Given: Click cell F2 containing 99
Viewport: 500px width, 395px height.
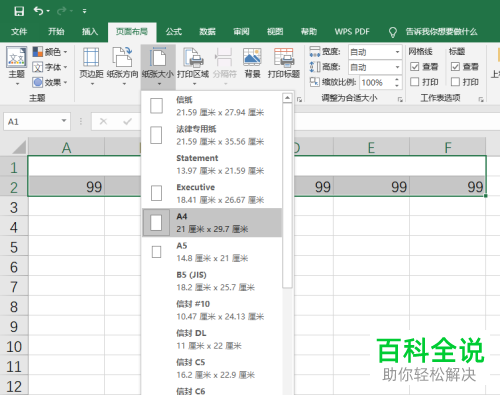Looking at the screenshot, I should tap(448, 186).
